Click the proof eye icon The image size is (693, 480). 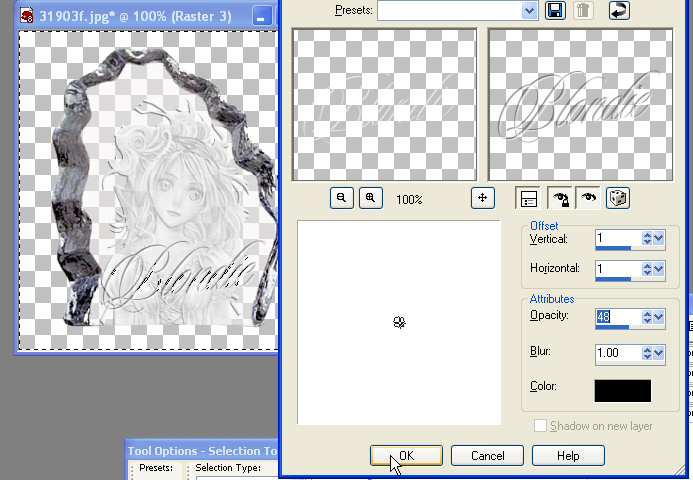click(588, 198)
